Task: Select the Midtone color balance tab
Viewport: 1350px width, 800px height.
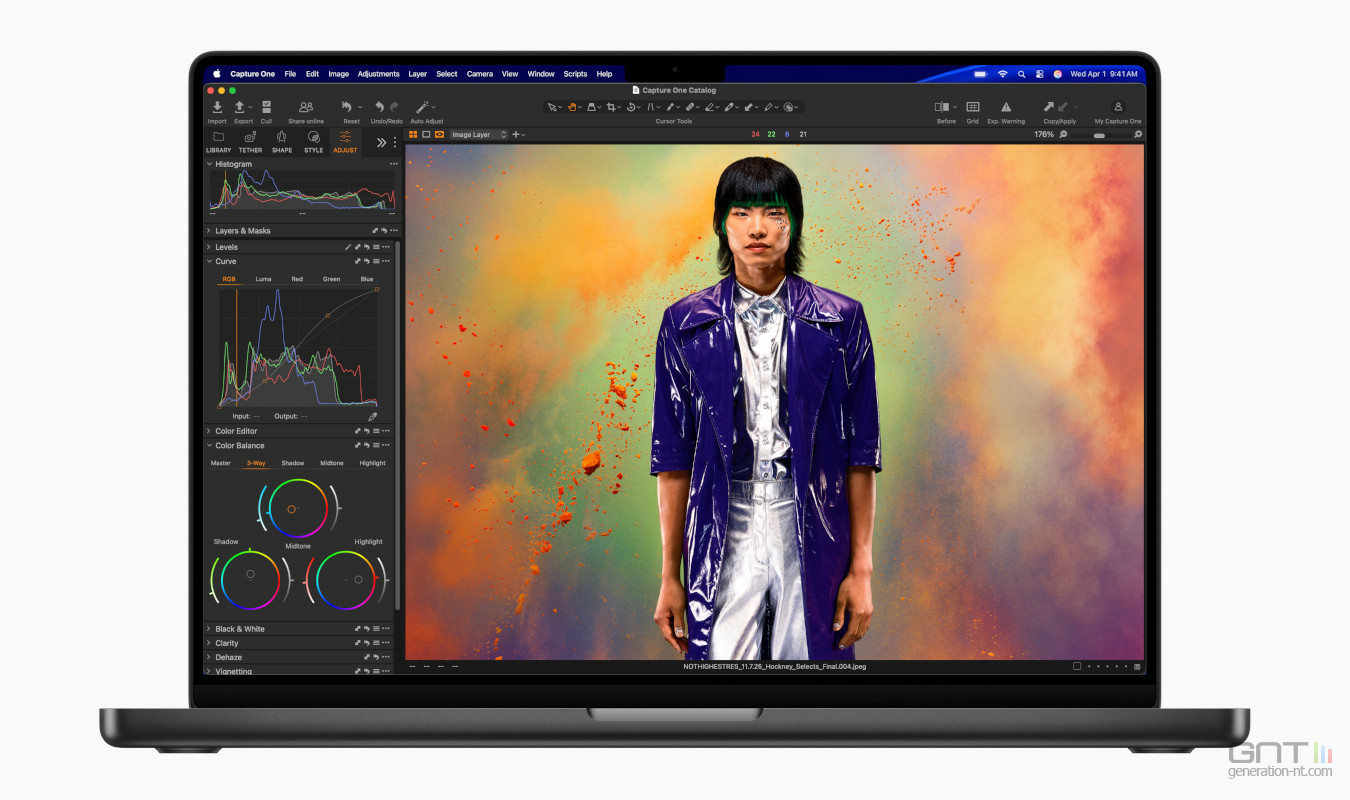Action: click(x=331, y=463)
